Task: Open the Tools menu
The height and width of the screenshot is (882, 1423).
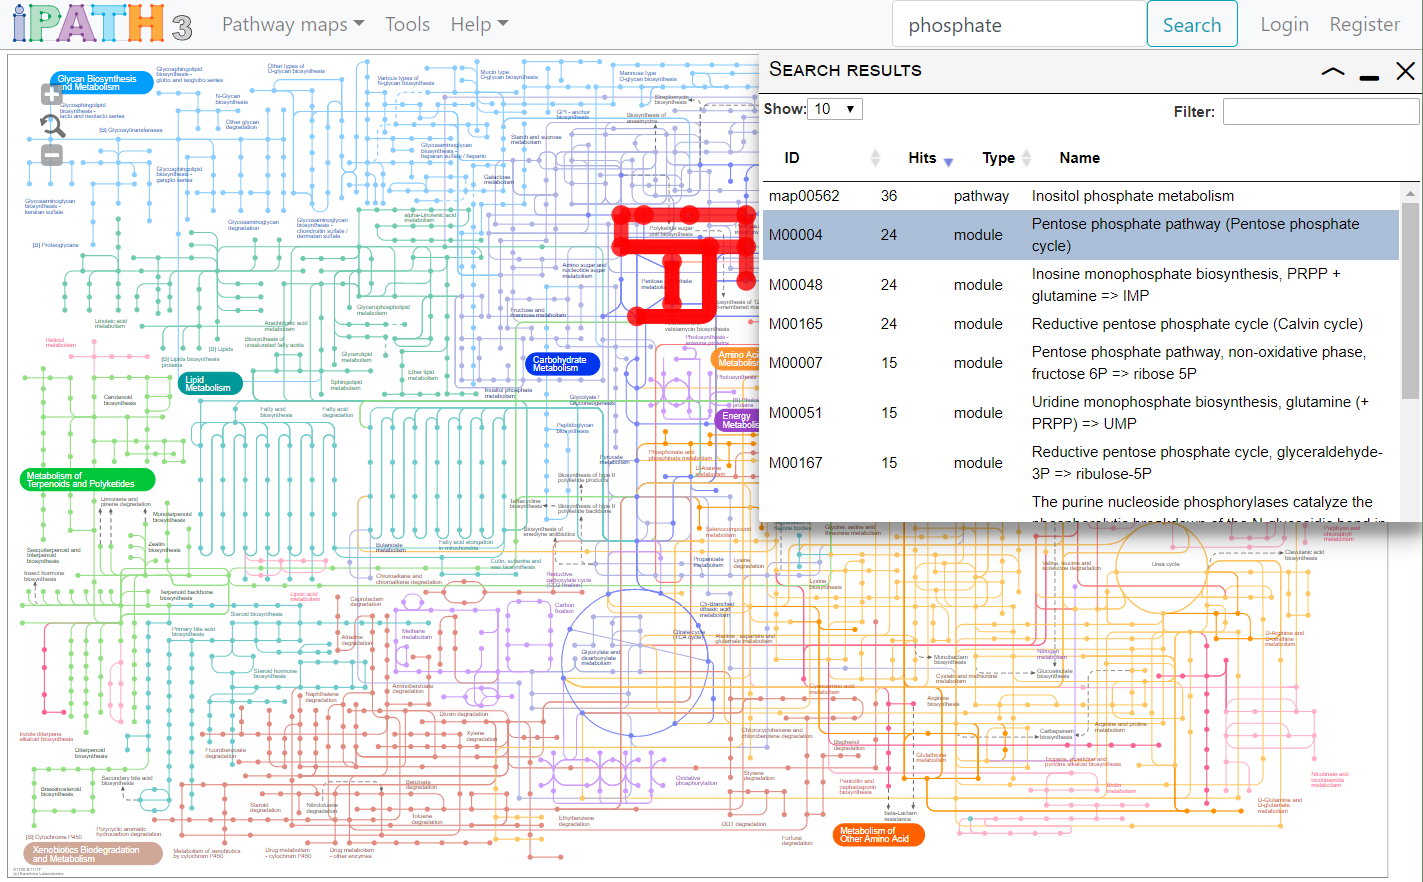Action: point(407,24)
